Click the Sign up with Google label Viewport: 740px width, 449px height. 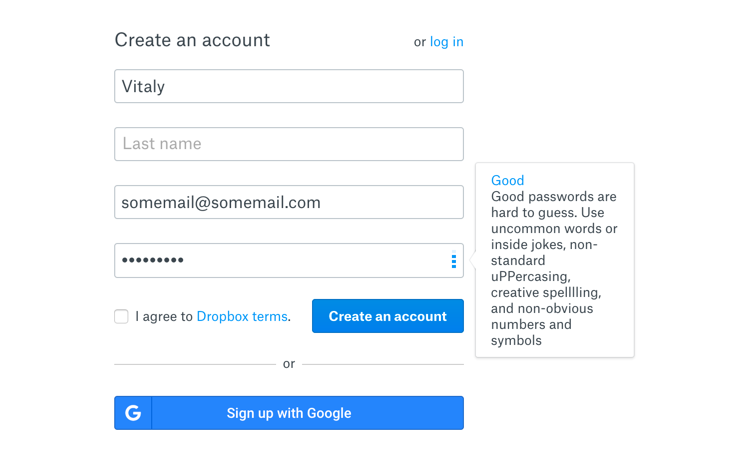coord(289,413)
